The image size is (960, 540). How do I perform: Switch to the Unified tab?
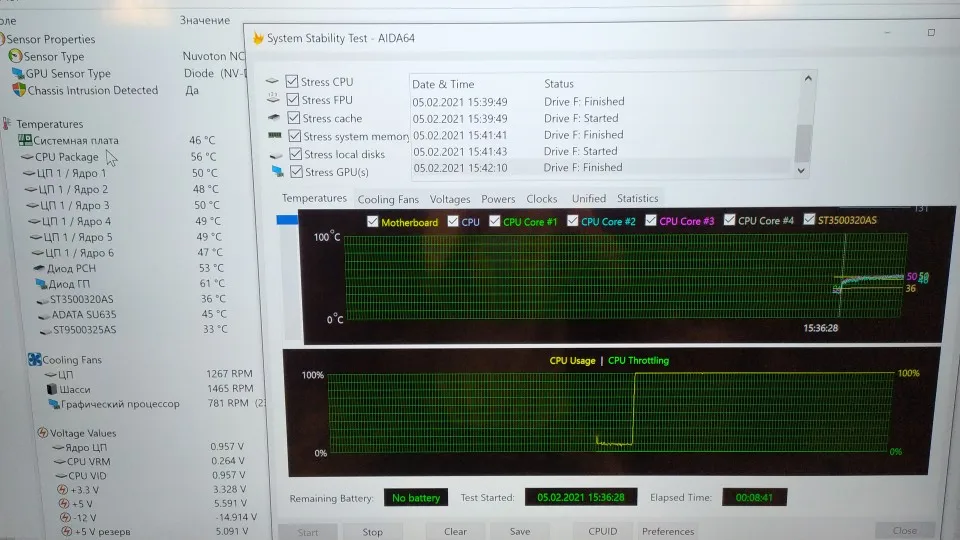pos(588,198)
